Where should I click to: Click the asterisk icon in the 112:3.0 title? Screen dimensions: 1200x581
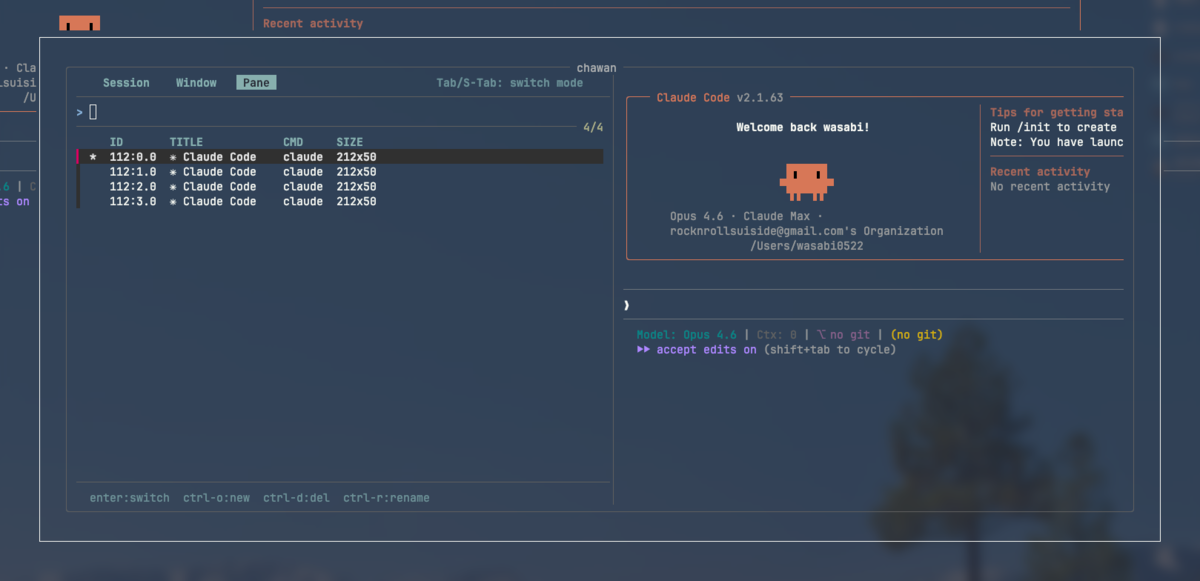[x=173, y=202]
